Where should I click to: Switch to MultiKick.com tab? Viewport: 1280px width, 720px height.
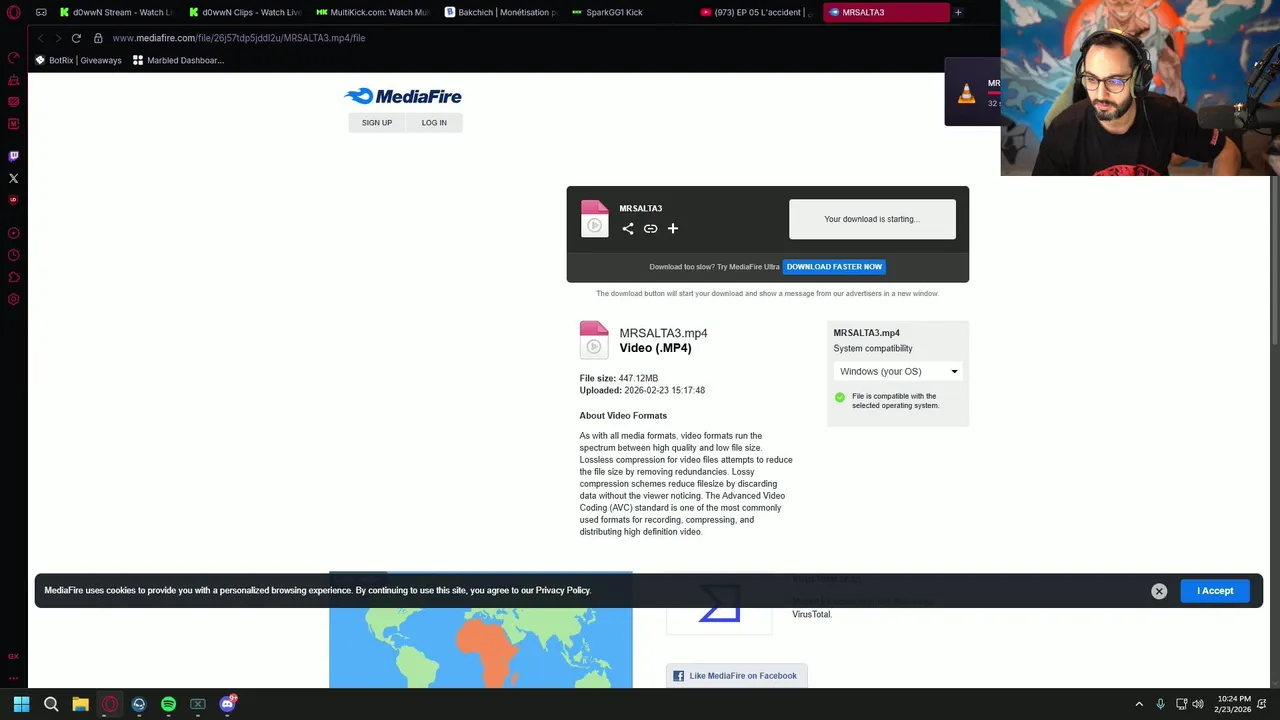(373, 12)
